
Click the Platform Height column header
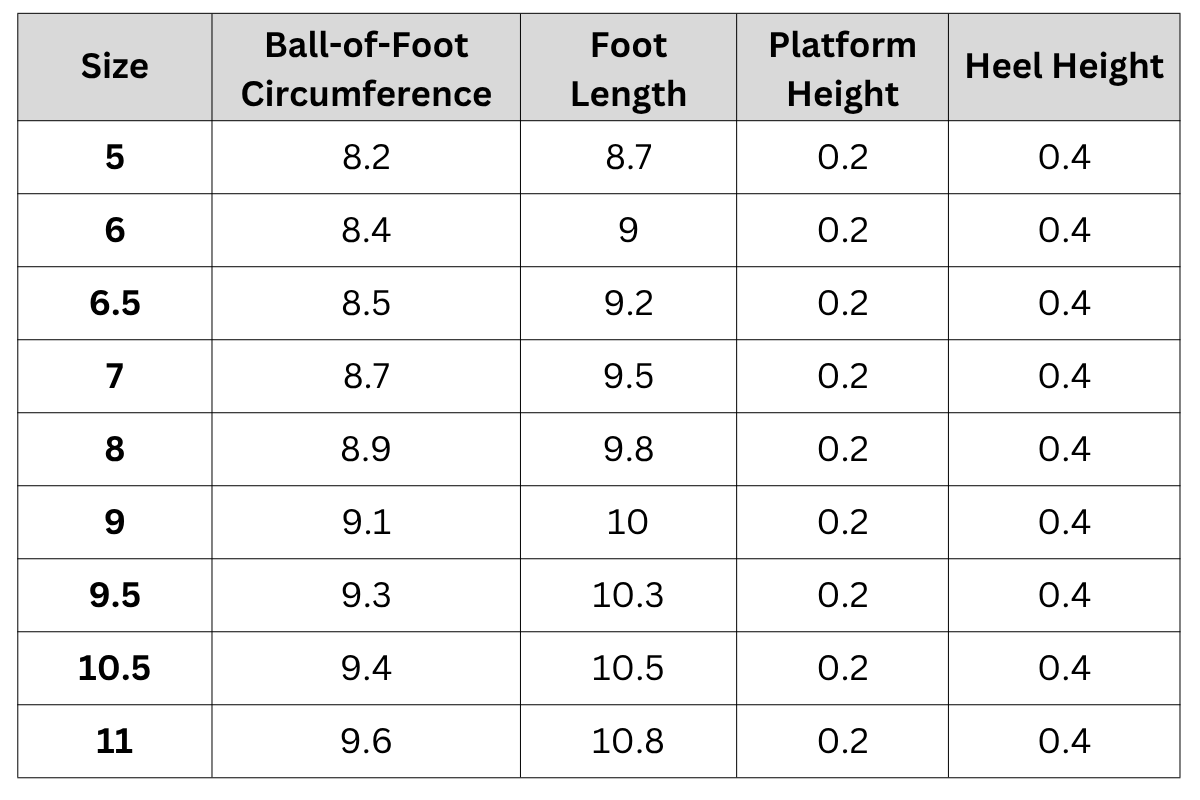coord(842,69)
